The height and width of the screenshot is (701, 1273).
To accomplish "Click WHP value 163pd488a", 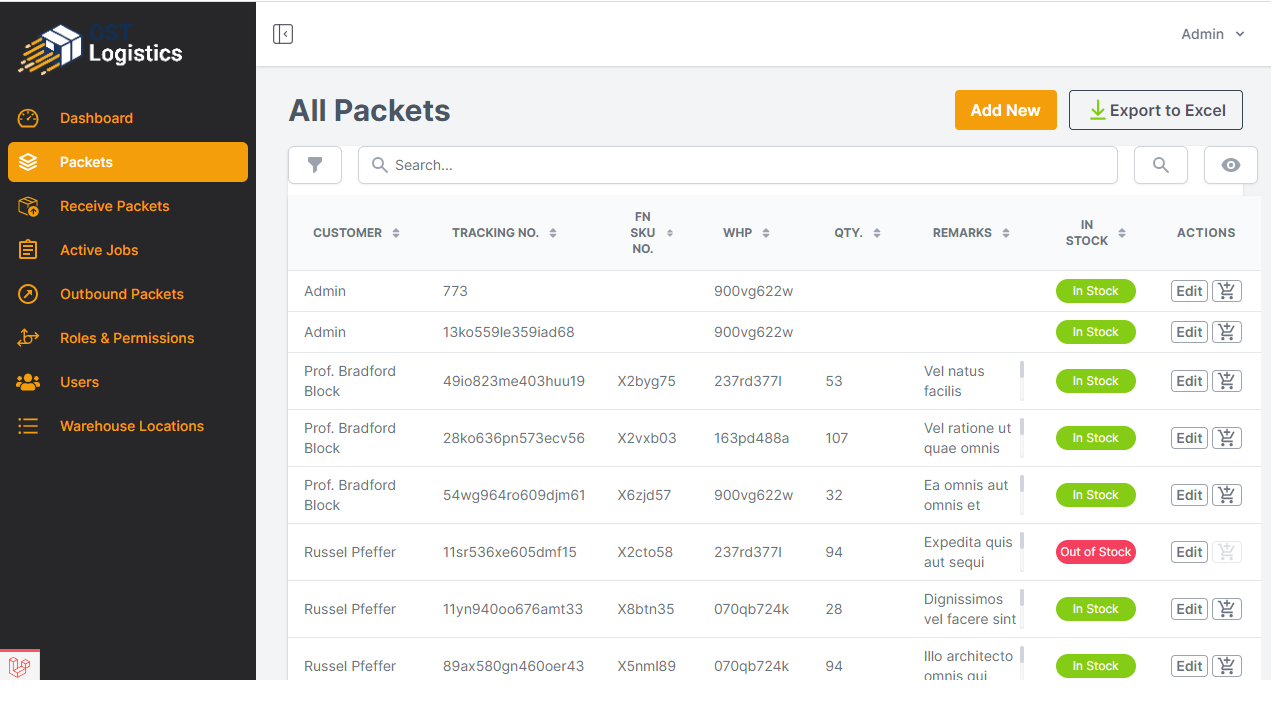I will 751,438.
